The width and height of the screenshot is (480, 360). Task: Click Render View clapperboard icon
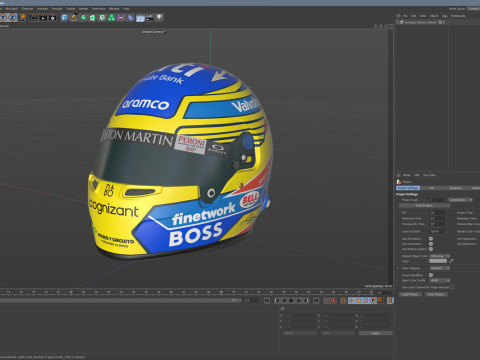click(34, 18)
